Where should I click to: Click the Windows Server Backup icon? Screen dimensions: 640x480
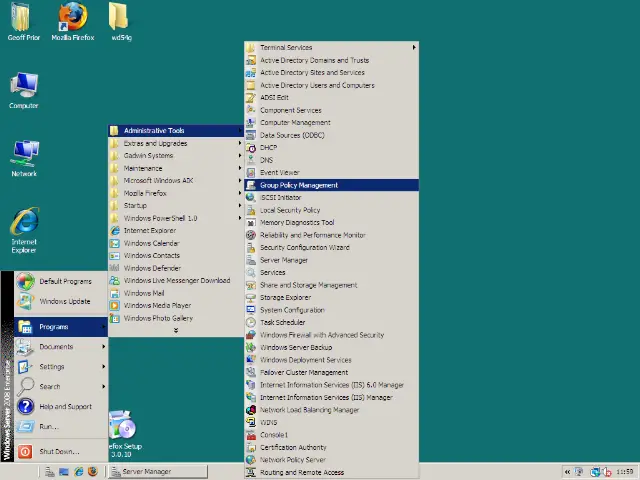251,347
